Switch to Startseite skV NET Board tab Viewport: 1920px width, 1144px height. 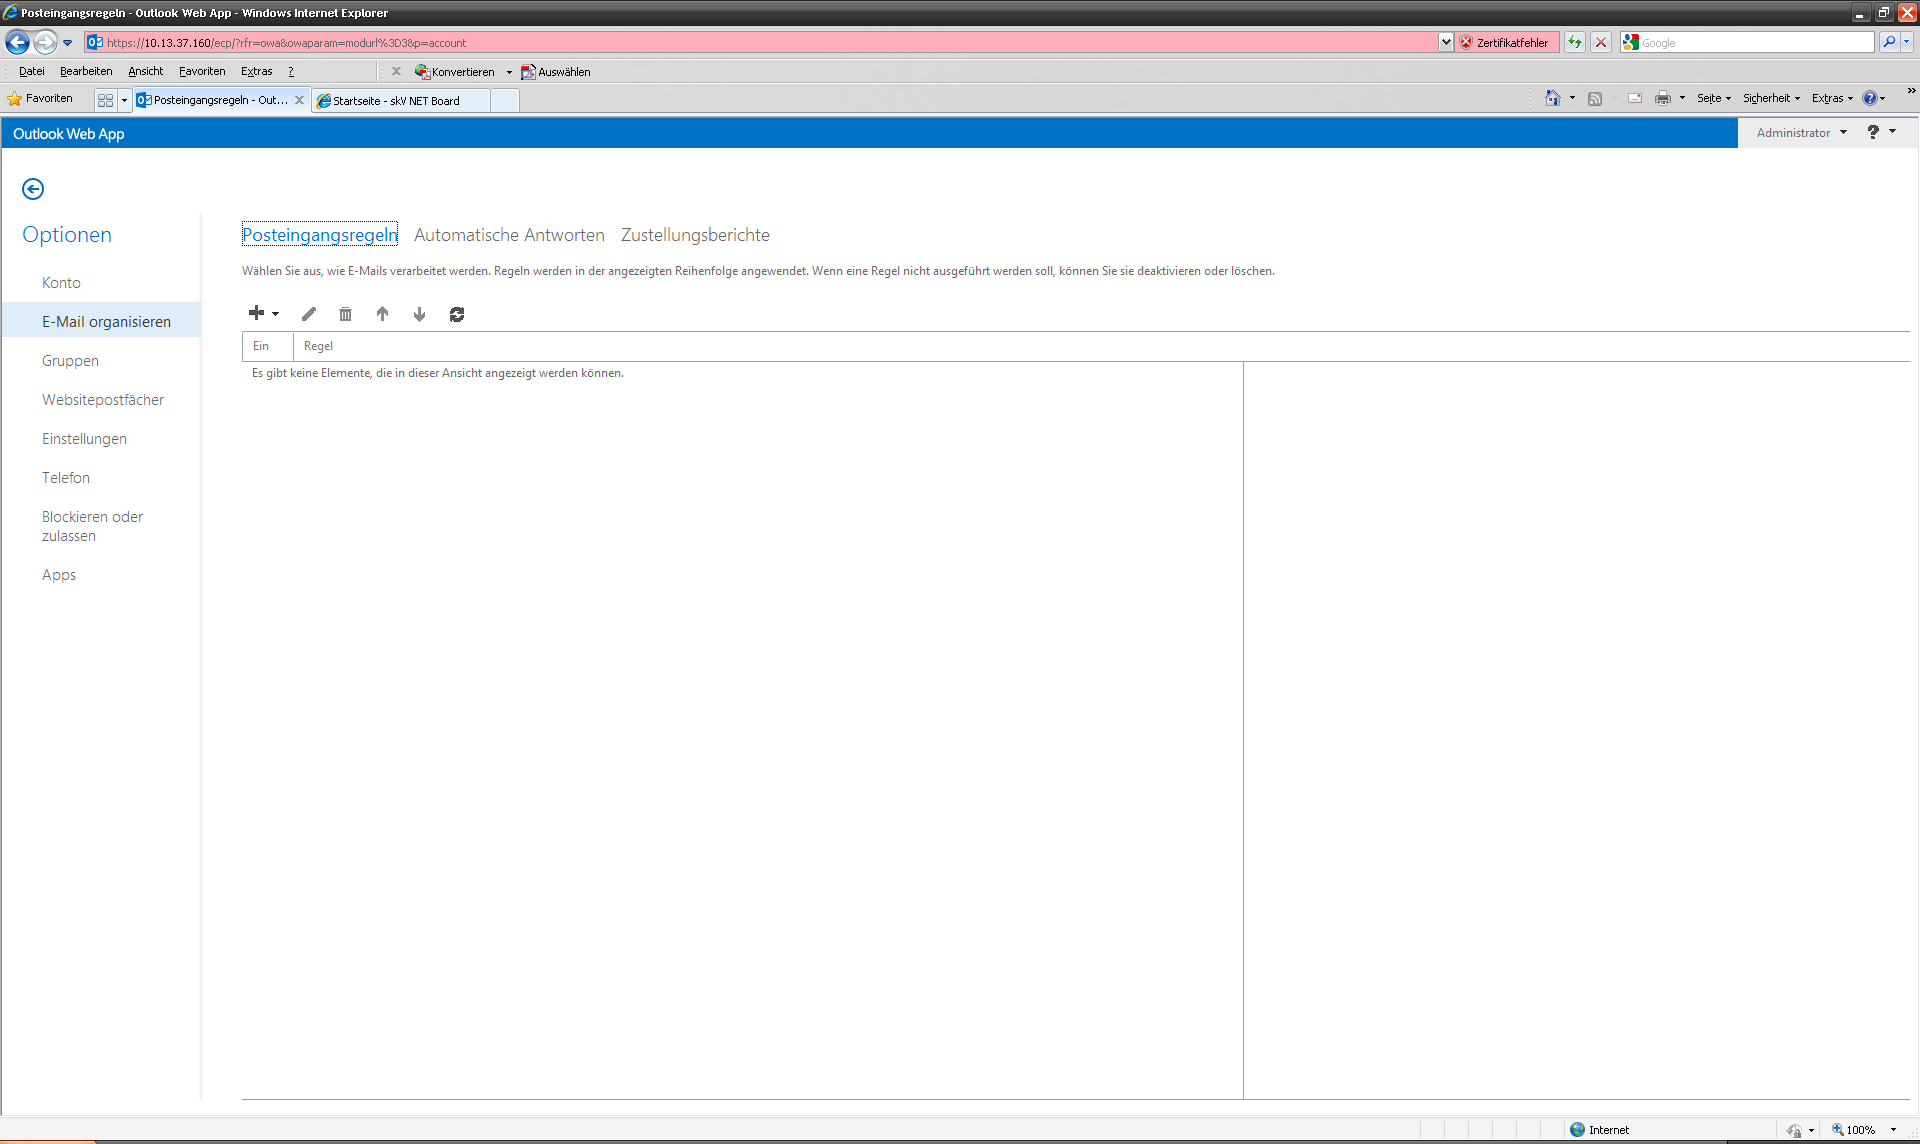click(397, 101)
